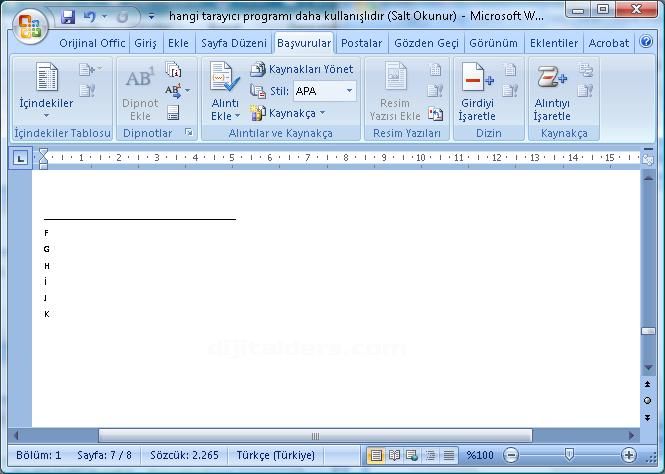Click Resim Yazısı Ekle caption button

[395, 92]
